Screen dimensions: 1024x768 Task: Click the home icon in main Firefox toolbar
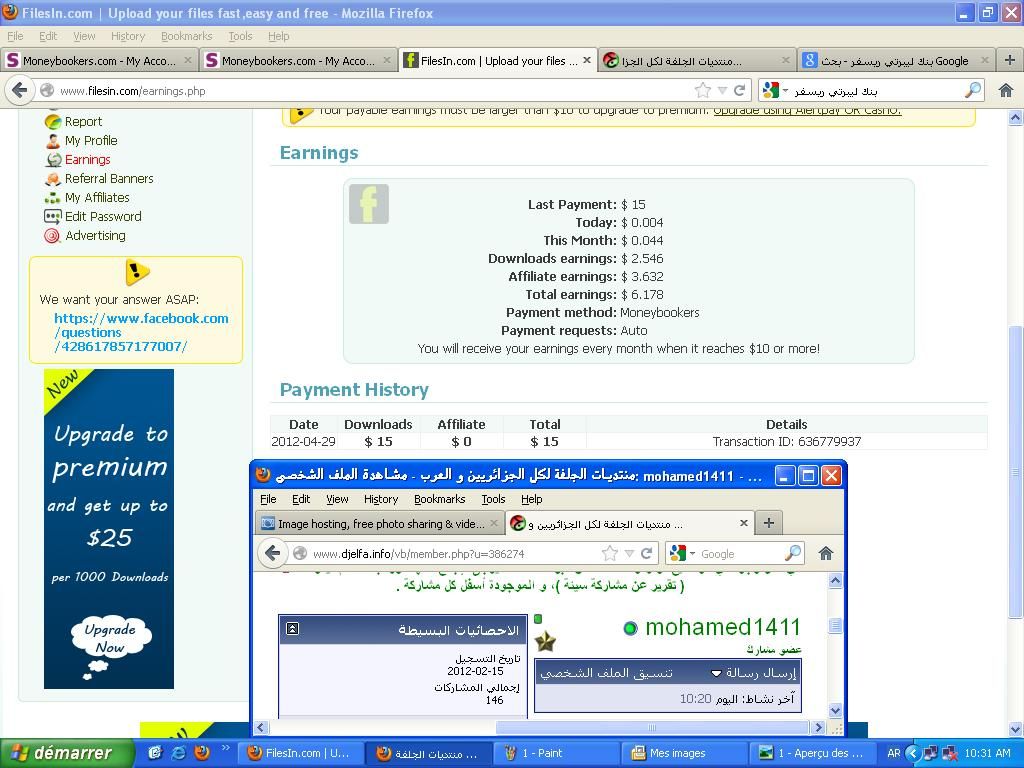click(1006, 90)
